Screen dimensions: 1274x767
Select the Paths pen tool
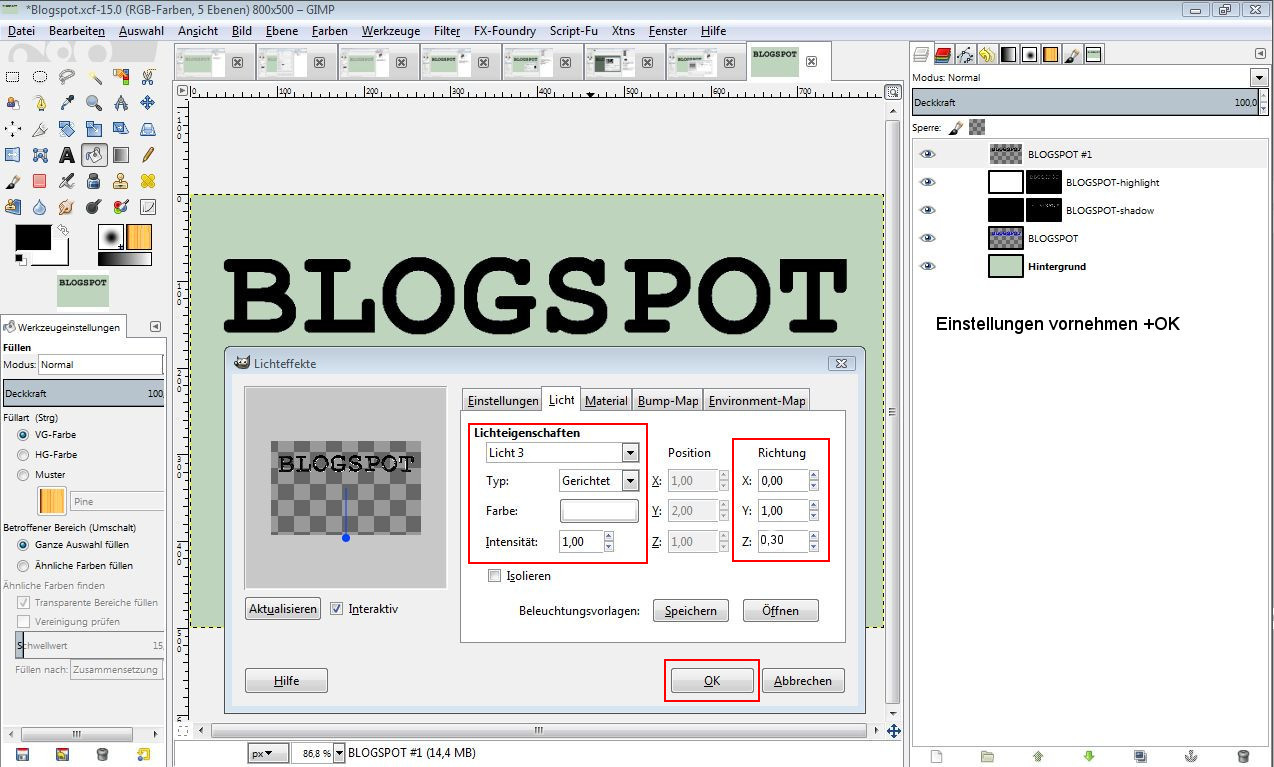click(40, 102)
